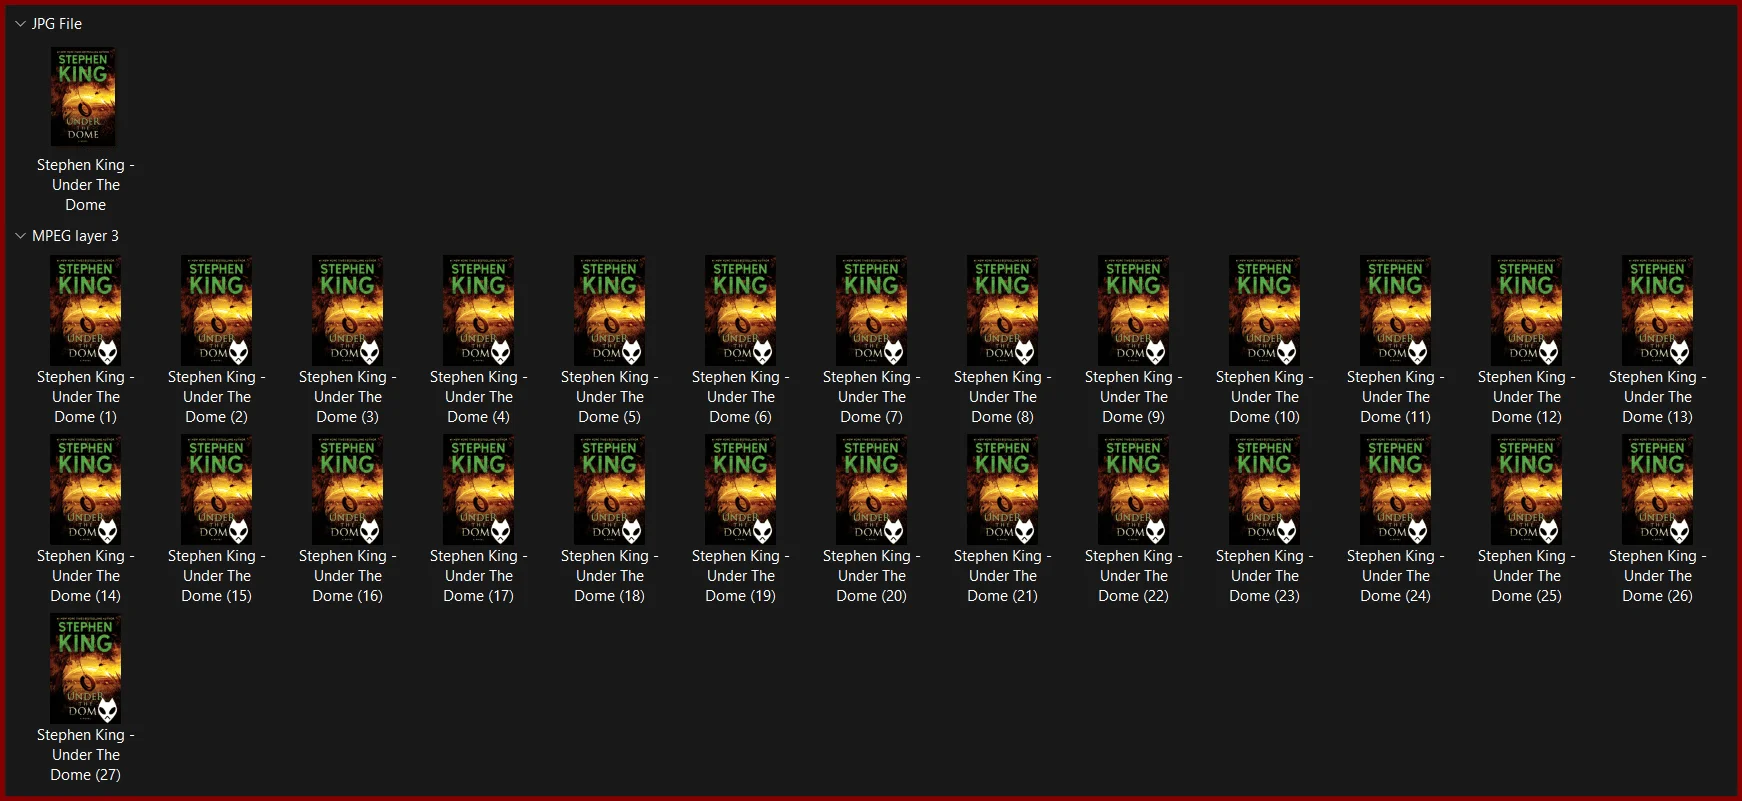Click file name ending 'Dome (26)'
This screenshot has width=1742, height=801.
coord(1658,576)
